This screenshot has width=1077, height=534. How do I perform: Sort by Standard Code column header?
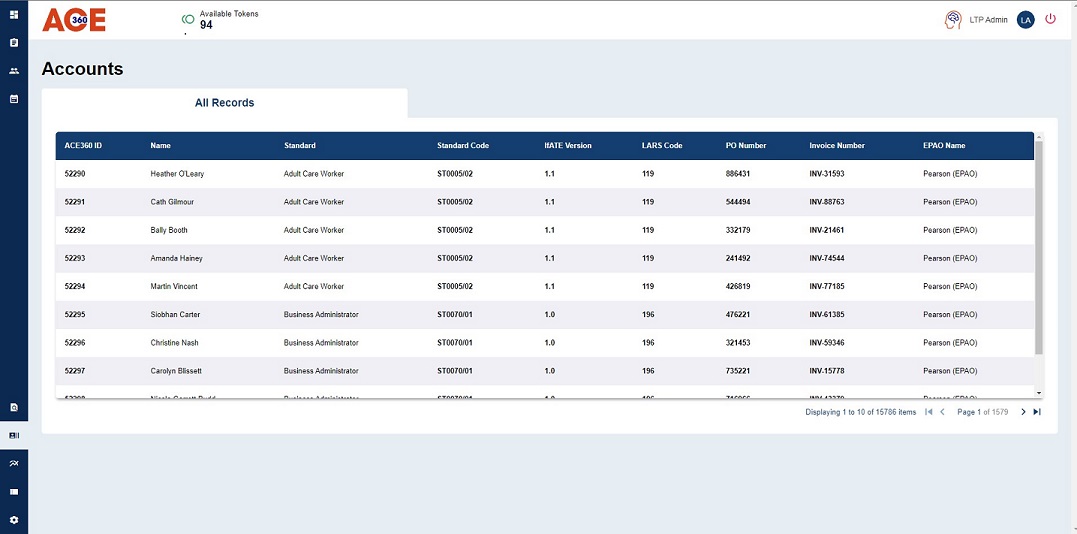pos(463,146)
